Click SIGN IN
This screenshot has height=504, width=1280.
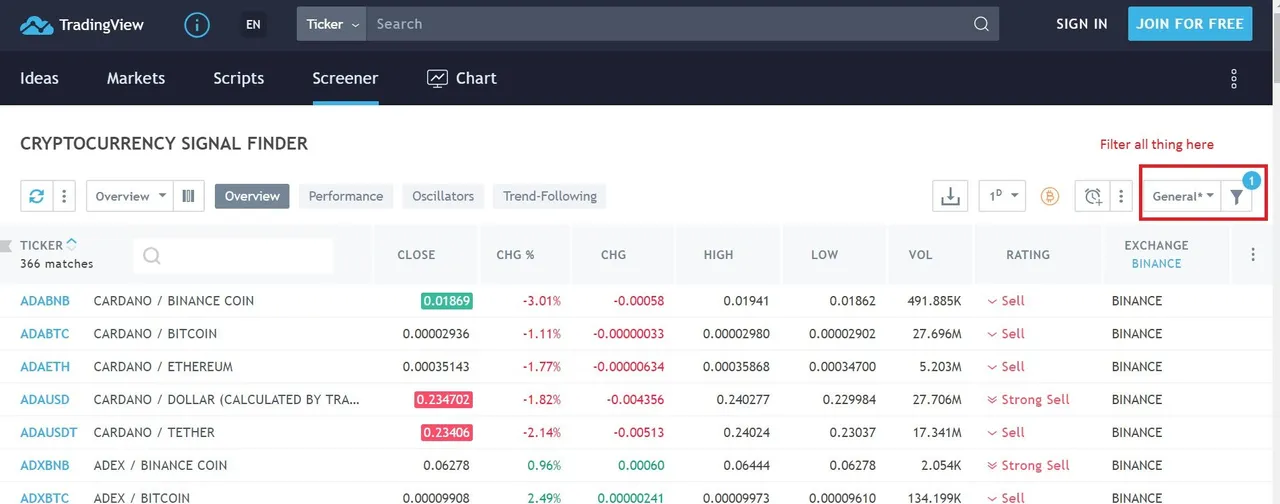[x=1082, y=24]
